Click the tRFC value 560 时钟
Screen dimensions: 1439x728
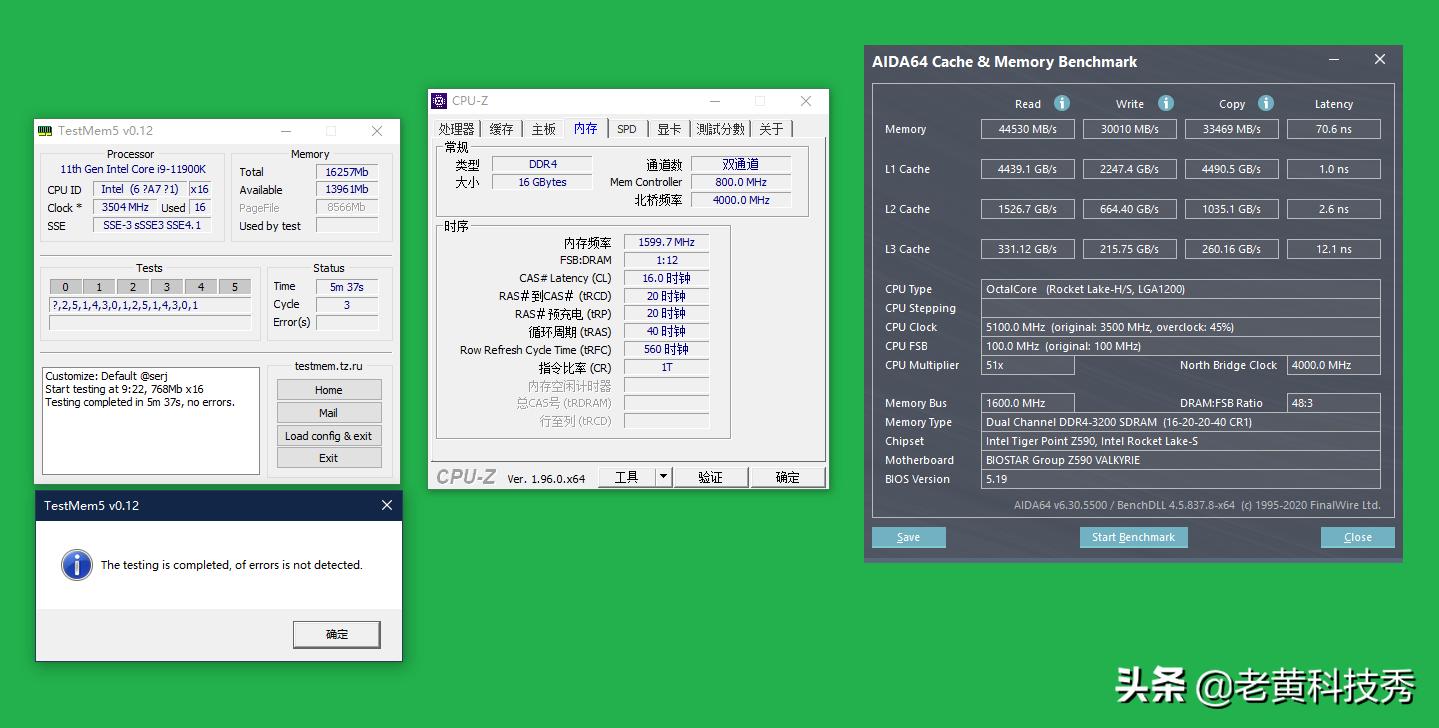point(666,349)
